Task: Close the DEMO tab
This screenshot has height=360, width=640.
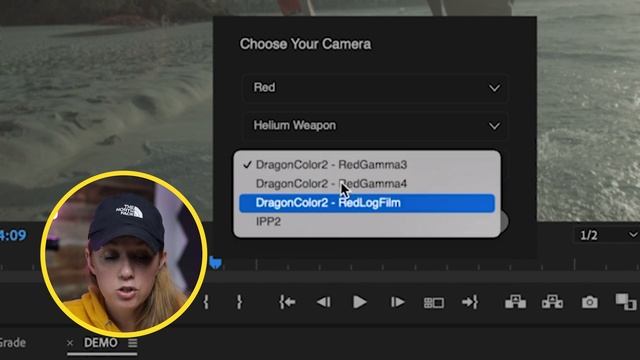Action: pyautogui.click(x=70, y=343)
